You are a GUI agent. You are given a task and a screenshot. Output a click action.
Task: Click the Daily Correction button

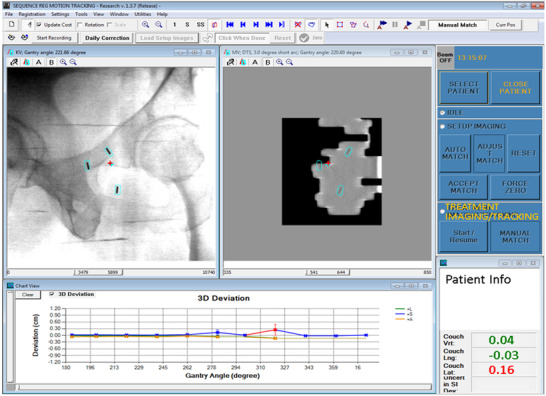[x=107, y=38]
